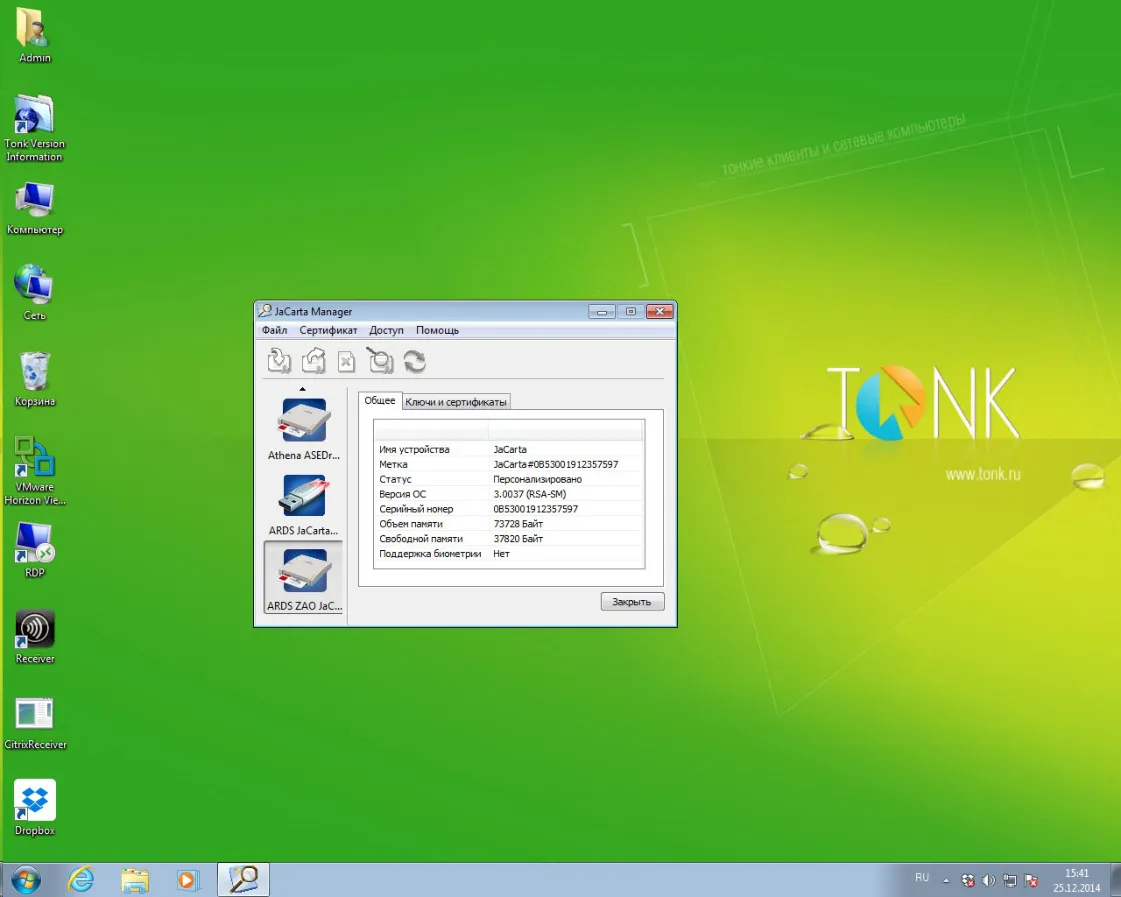The height and width of the screenshot is (897, 1121).
Task: Click the Статус value Персонализировано
Action: click(538, 480)
